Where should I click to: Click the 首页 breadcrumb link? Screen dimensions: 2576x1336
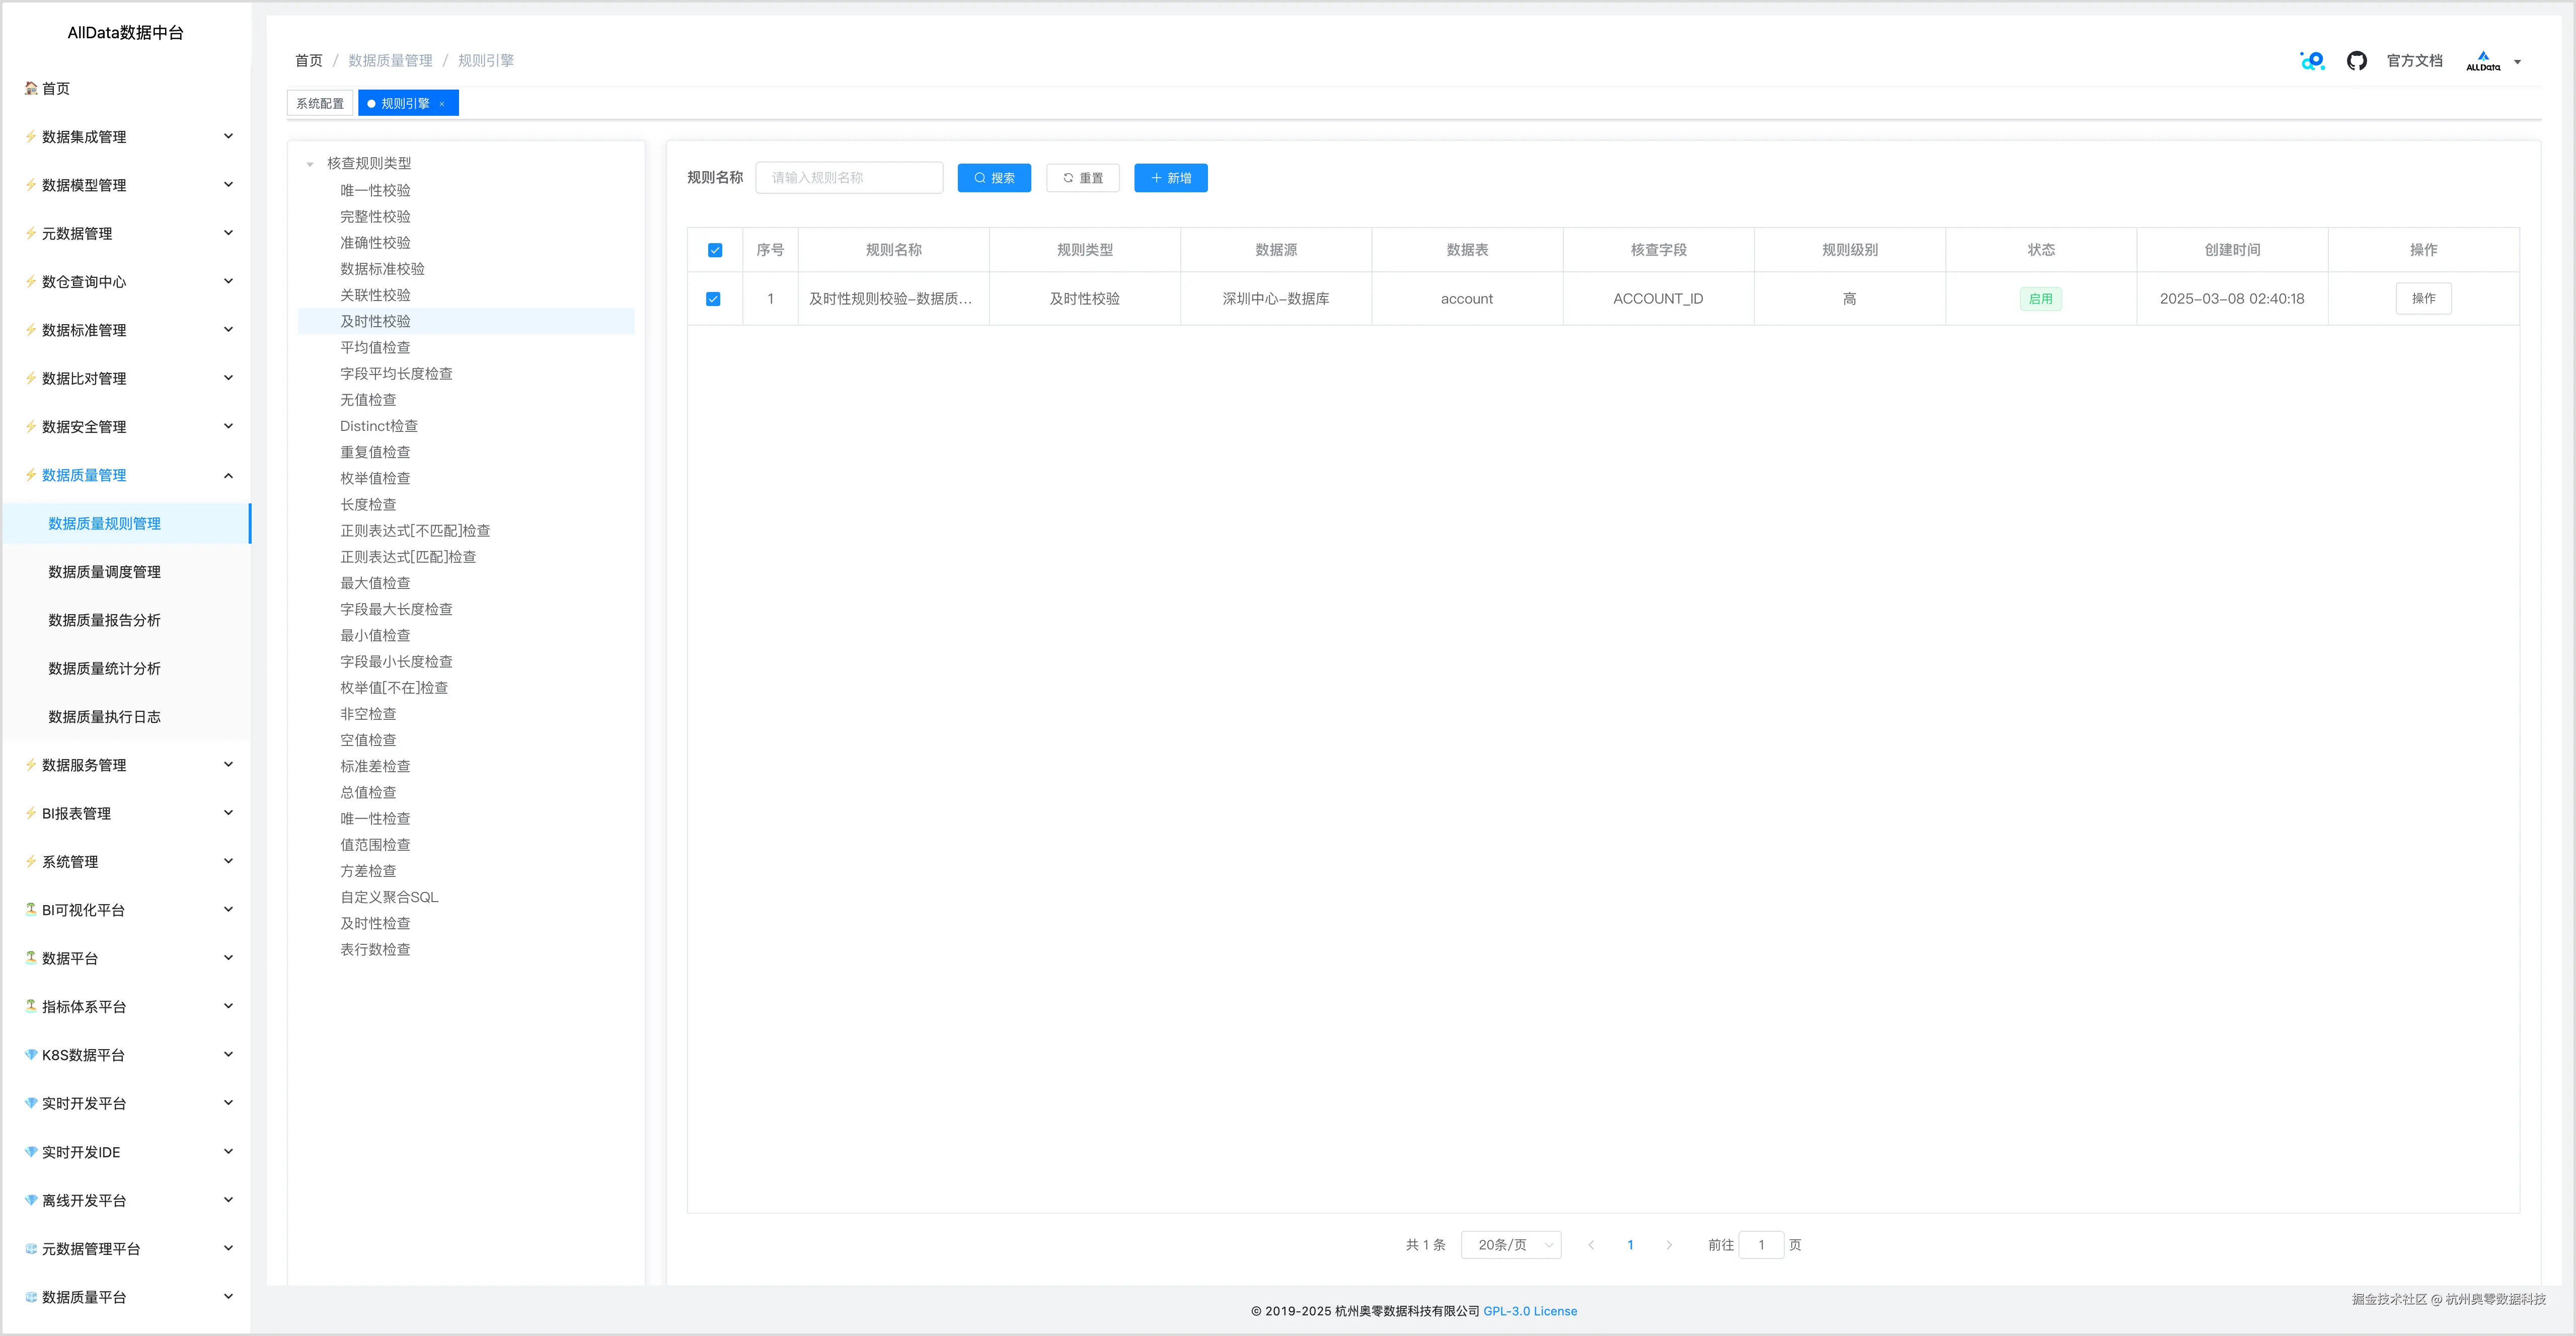(309, 61)
